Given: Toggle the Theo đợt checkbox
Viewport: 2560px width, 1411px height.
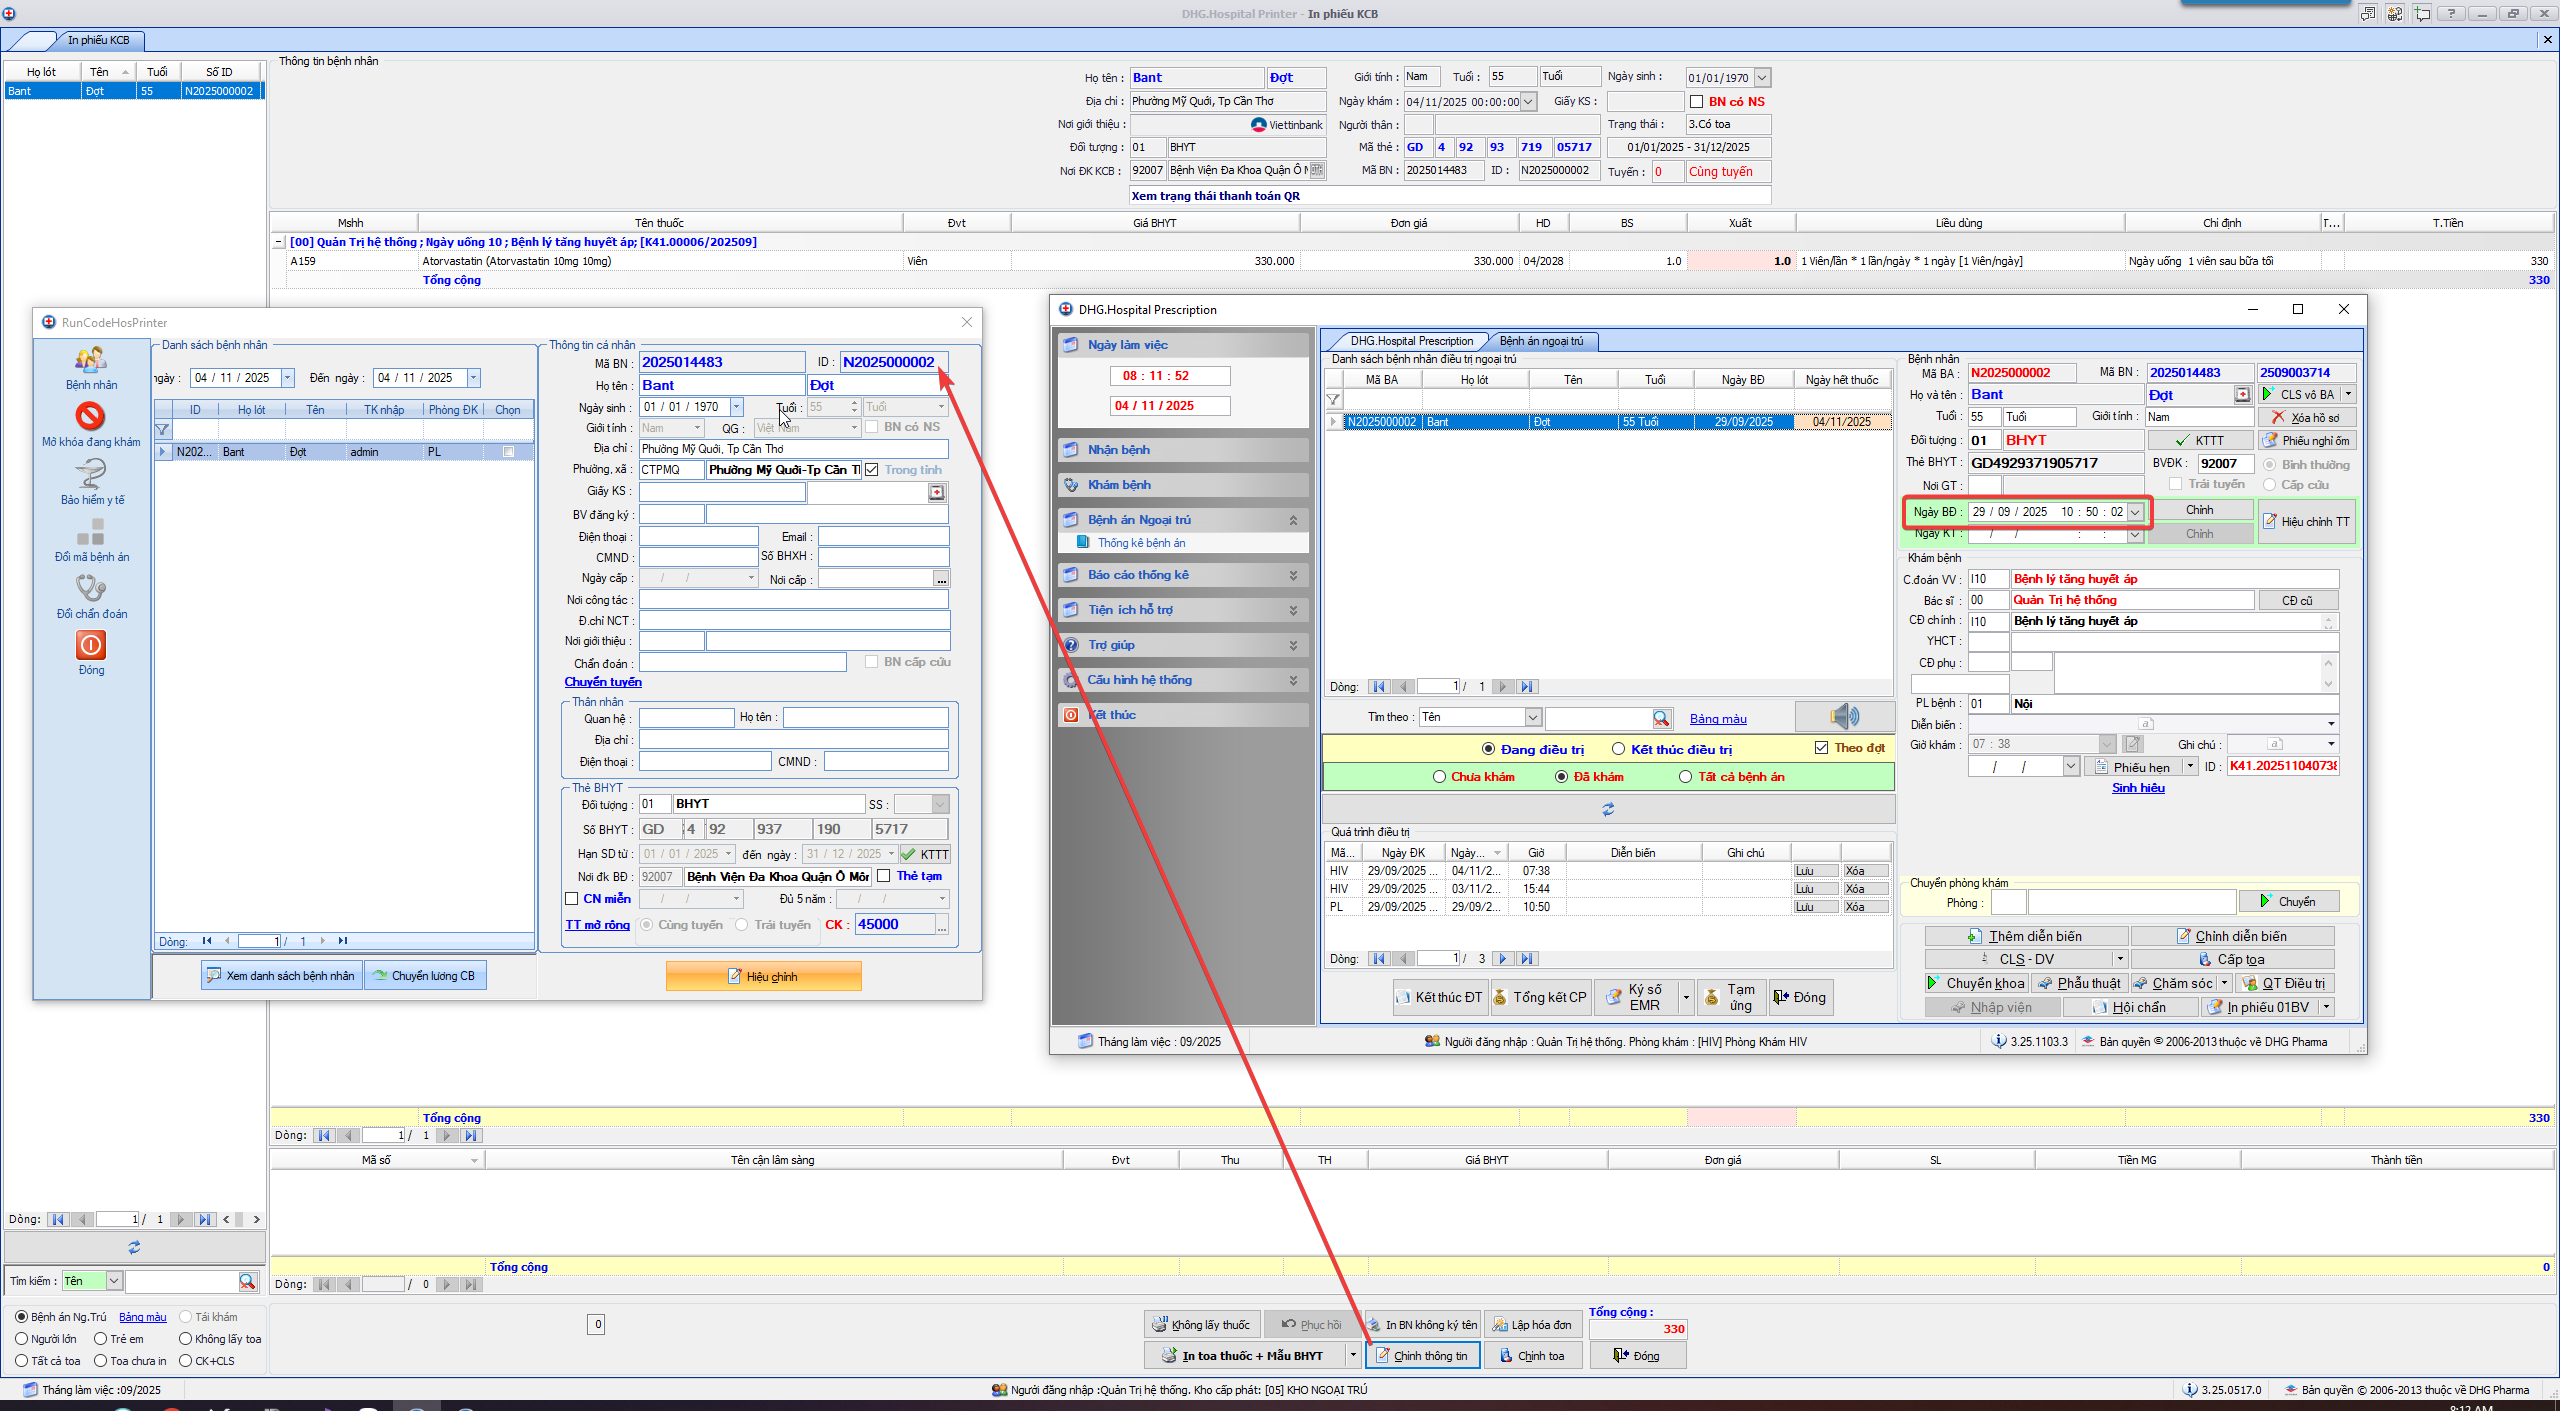Looking at the screenshot, I should pos(1821,748).
